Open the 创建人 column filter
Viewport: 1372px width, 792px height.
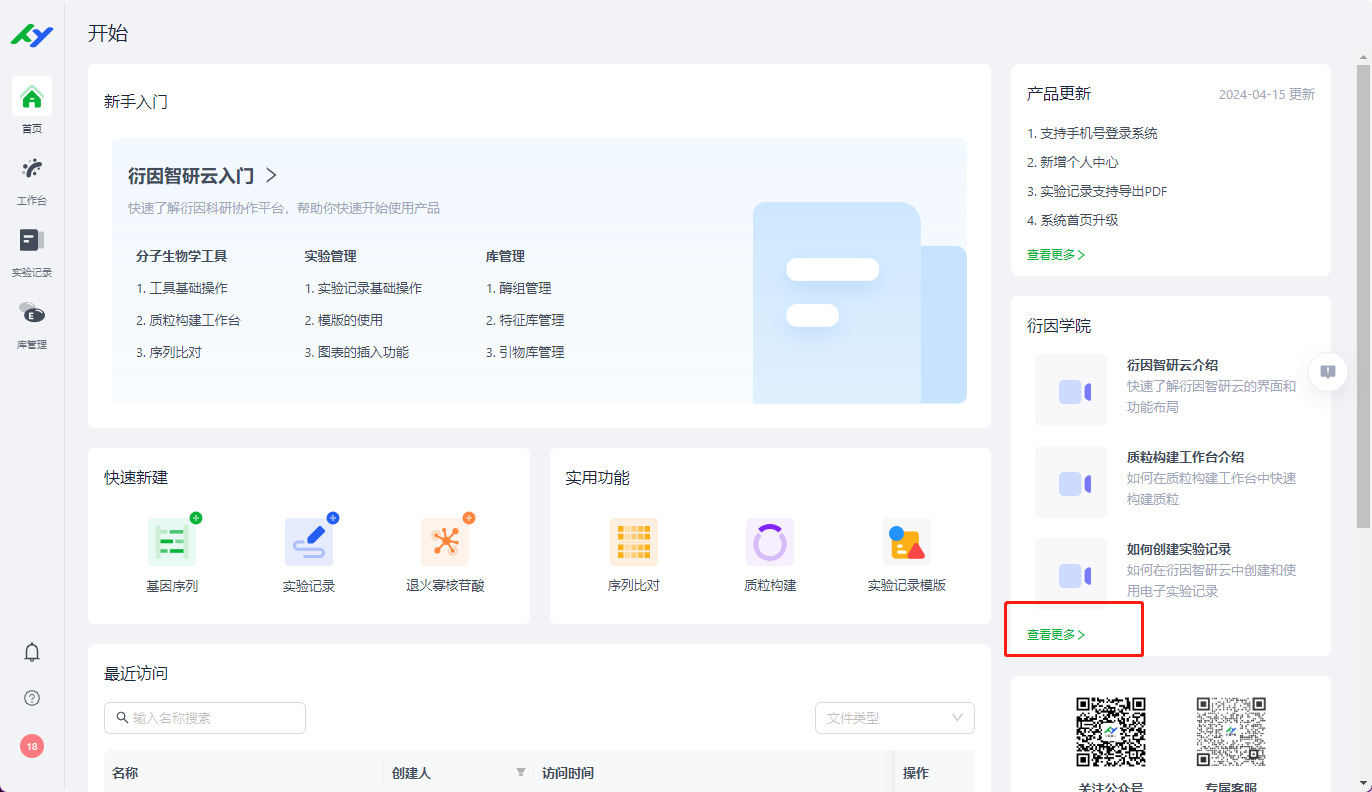click(x=521, y=772)
